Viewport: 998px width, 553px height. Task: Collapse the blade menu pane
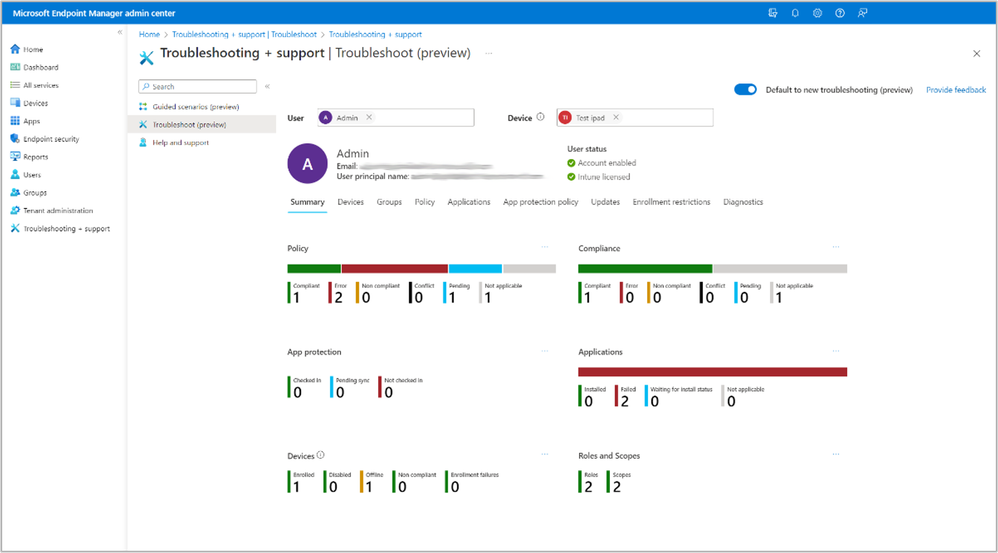[x=267, y=86]
